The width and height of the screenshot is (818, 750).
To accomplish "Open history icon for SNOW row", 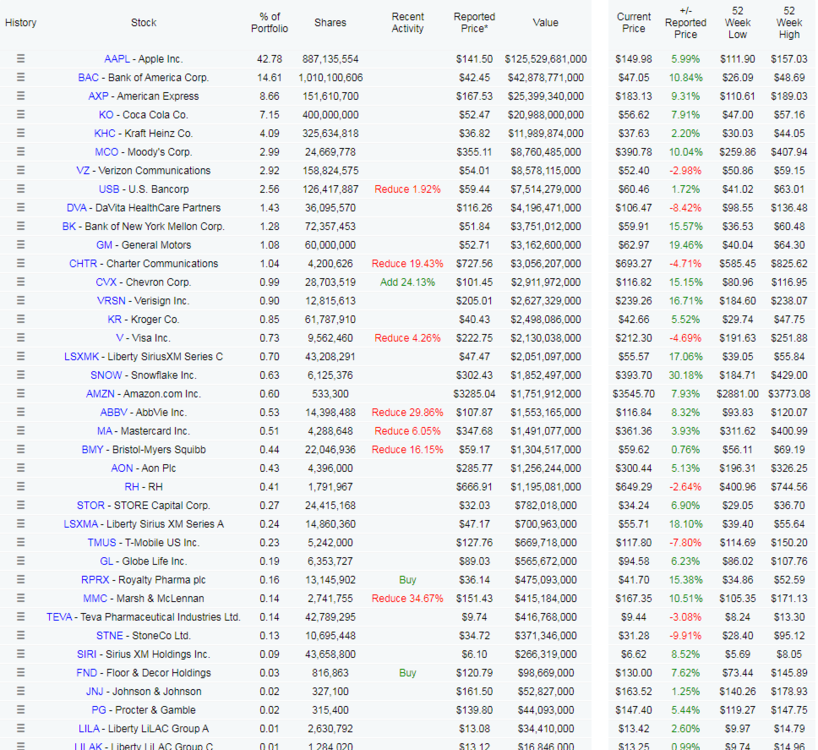I will click(x=21, y=375).
